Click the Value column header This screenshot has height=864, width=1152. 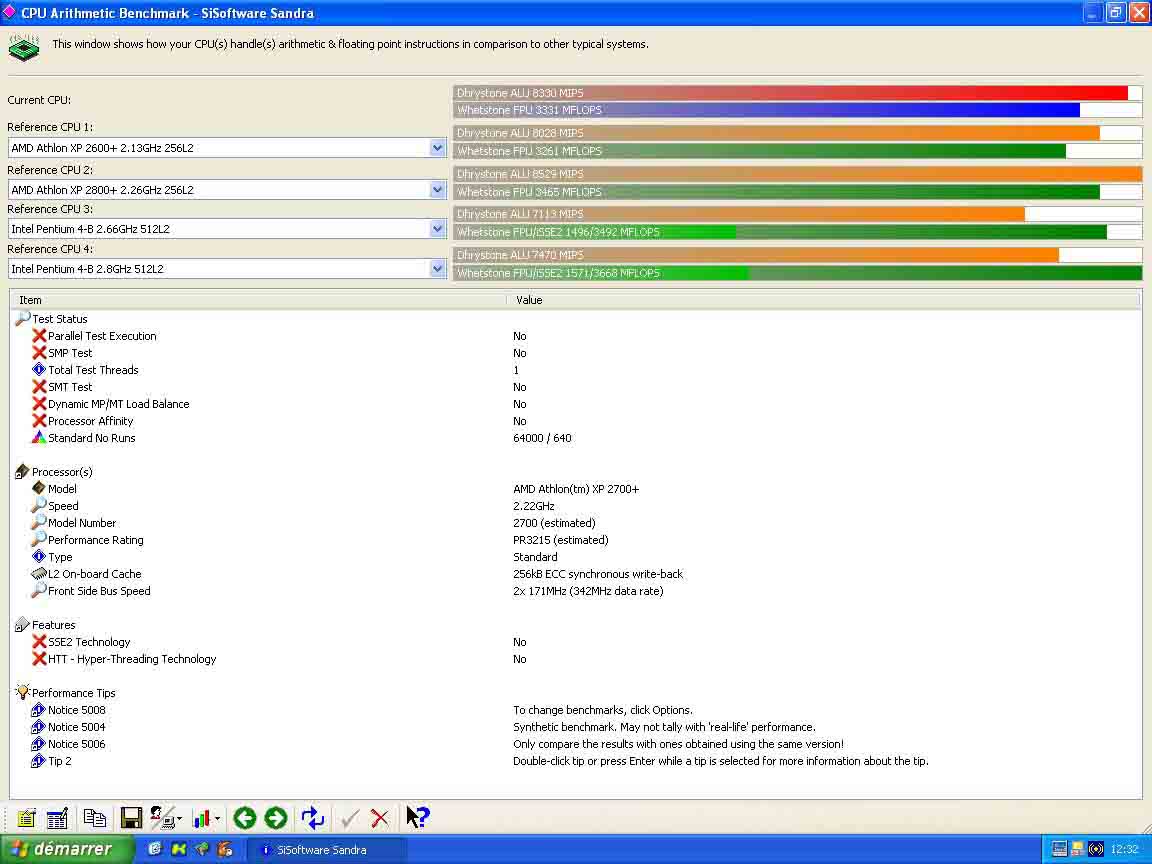point(529,300)
